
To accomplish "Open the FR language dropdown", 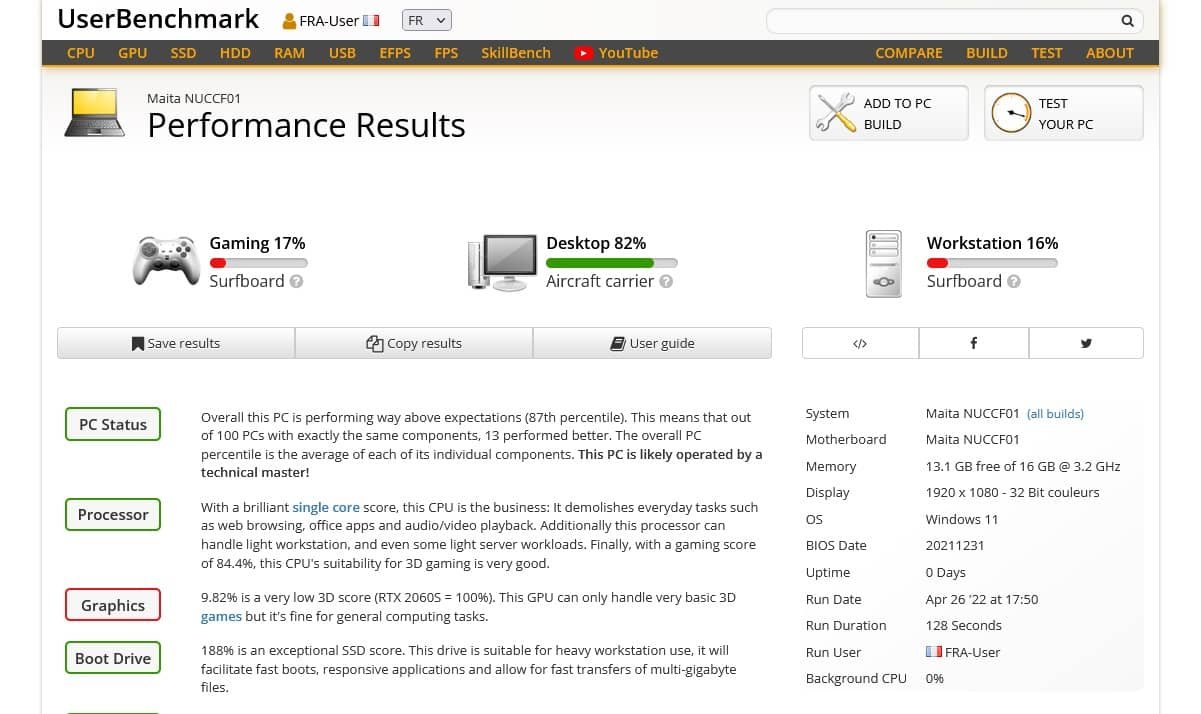I will 427,20.
